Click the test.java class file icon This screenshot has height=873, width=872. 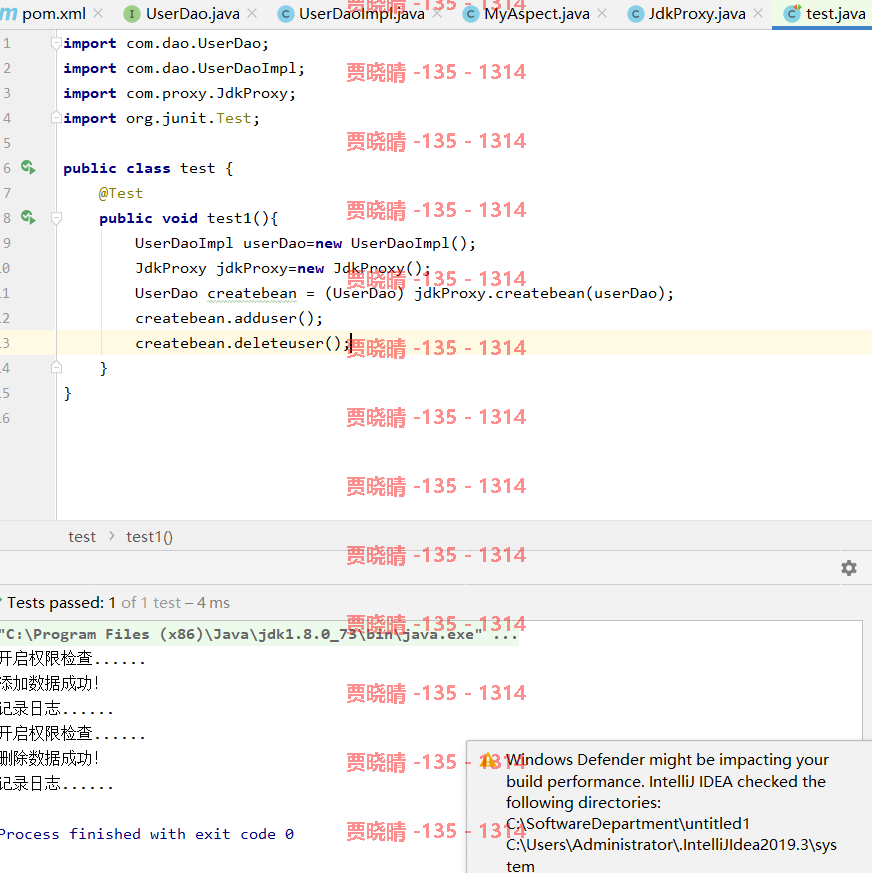(792, 13)
